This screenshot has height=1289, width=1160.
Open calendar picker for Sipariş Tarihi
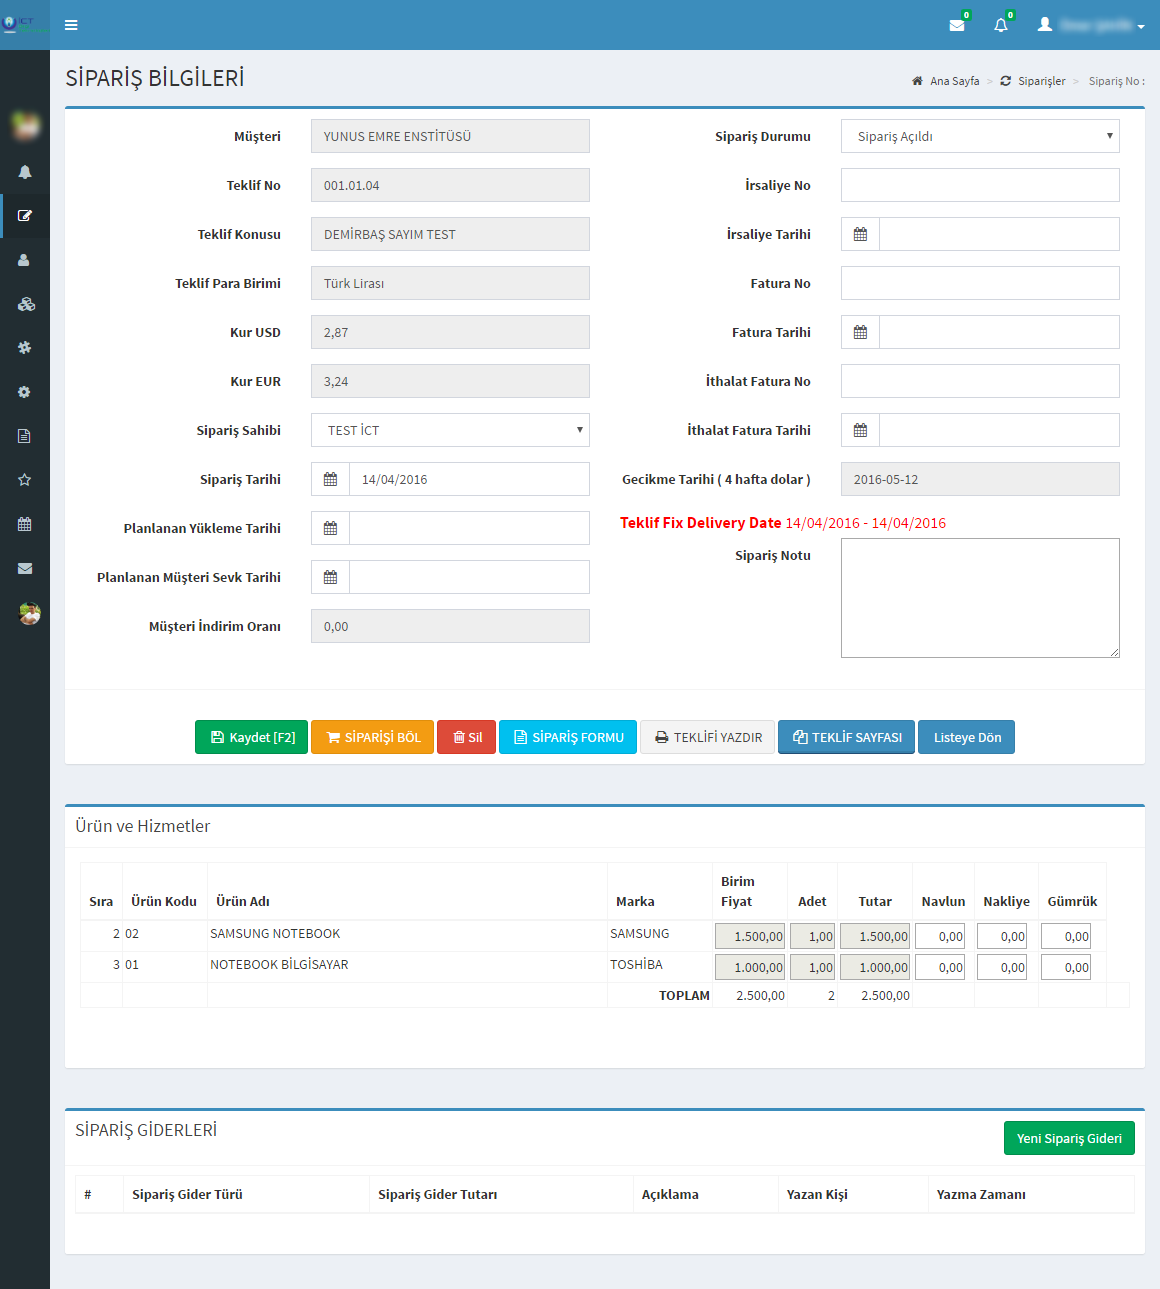[330, 479]
